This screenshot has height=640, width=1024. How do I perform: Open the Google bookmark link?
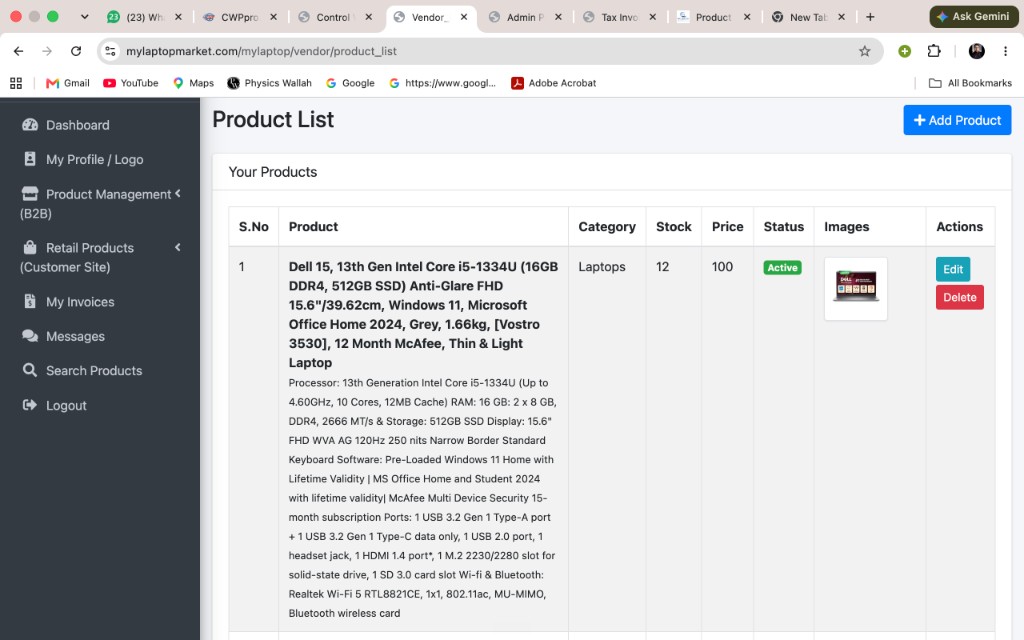click(x=350, y=83)
